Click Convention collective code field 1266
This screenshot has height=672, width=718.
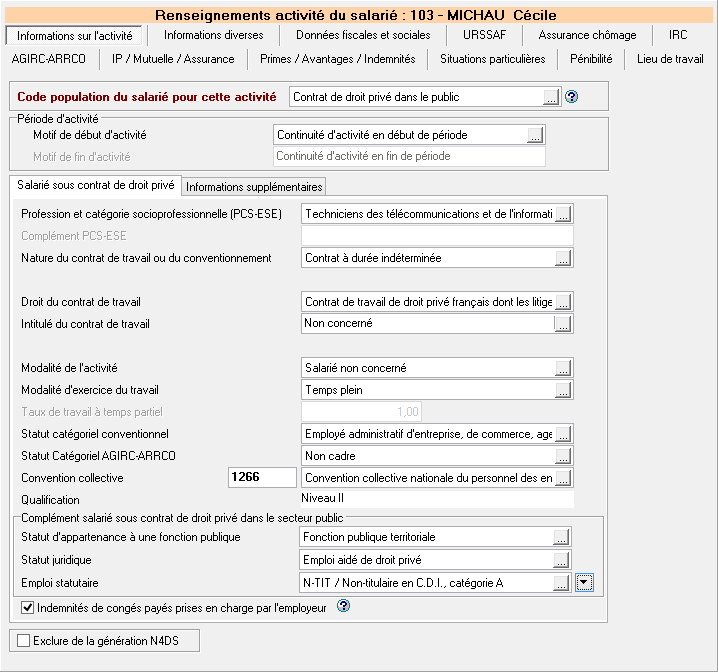click(262, 478)
